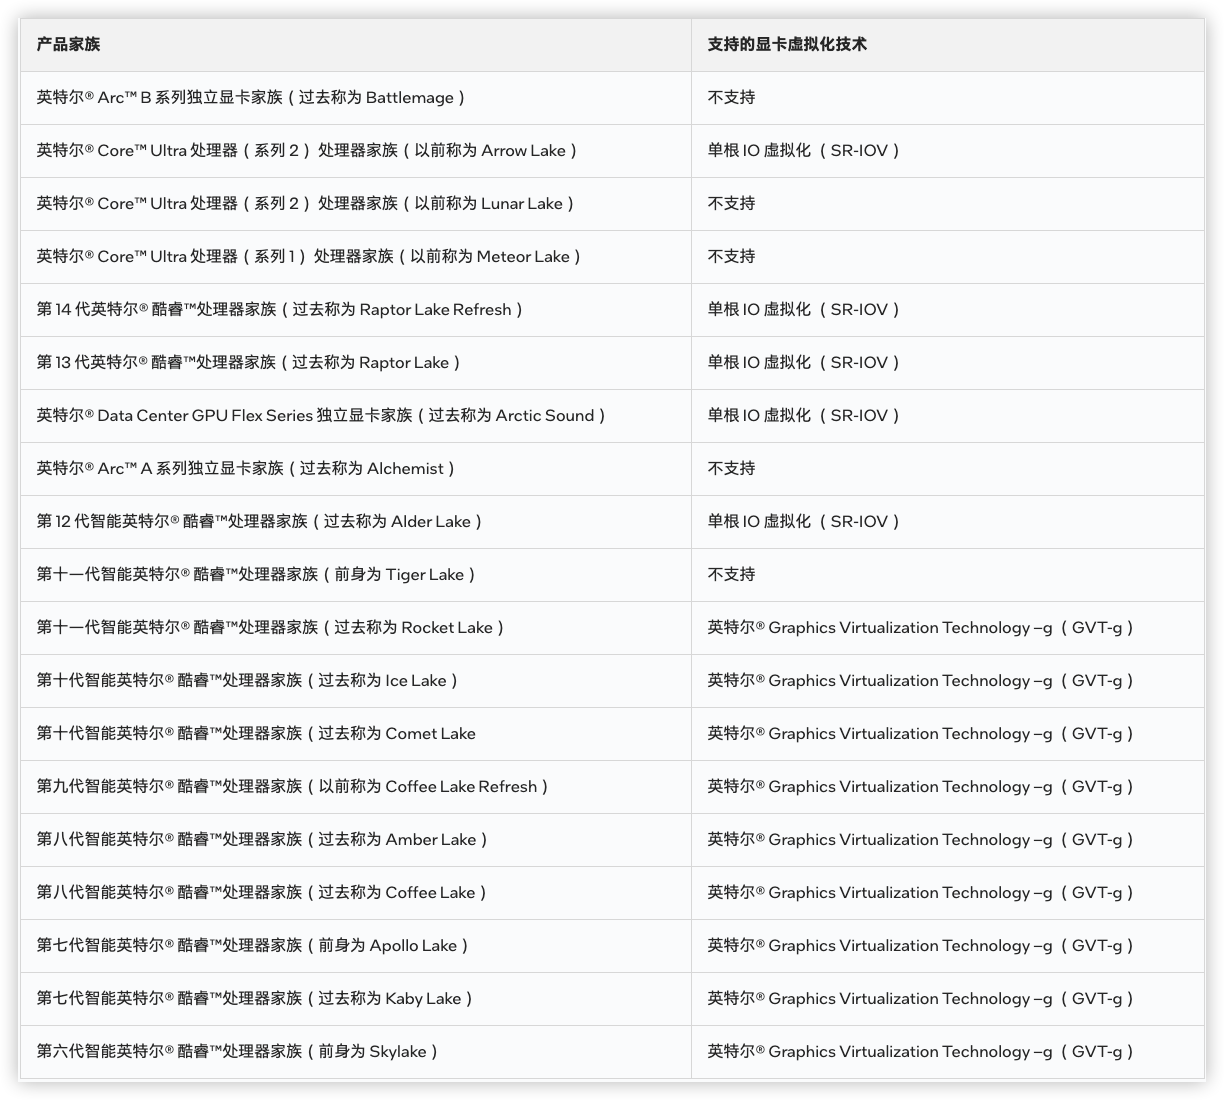Click GVT-g value for Kaby Lake
This screenshot has width=1224, height=1100.
click(x=921, y=998)
